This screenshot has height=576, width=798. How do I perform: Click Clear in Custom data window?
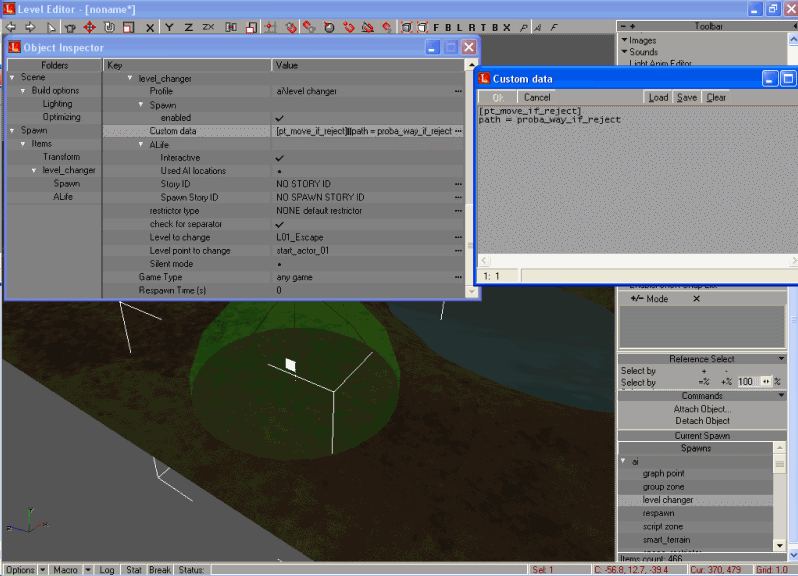[716, 97]
